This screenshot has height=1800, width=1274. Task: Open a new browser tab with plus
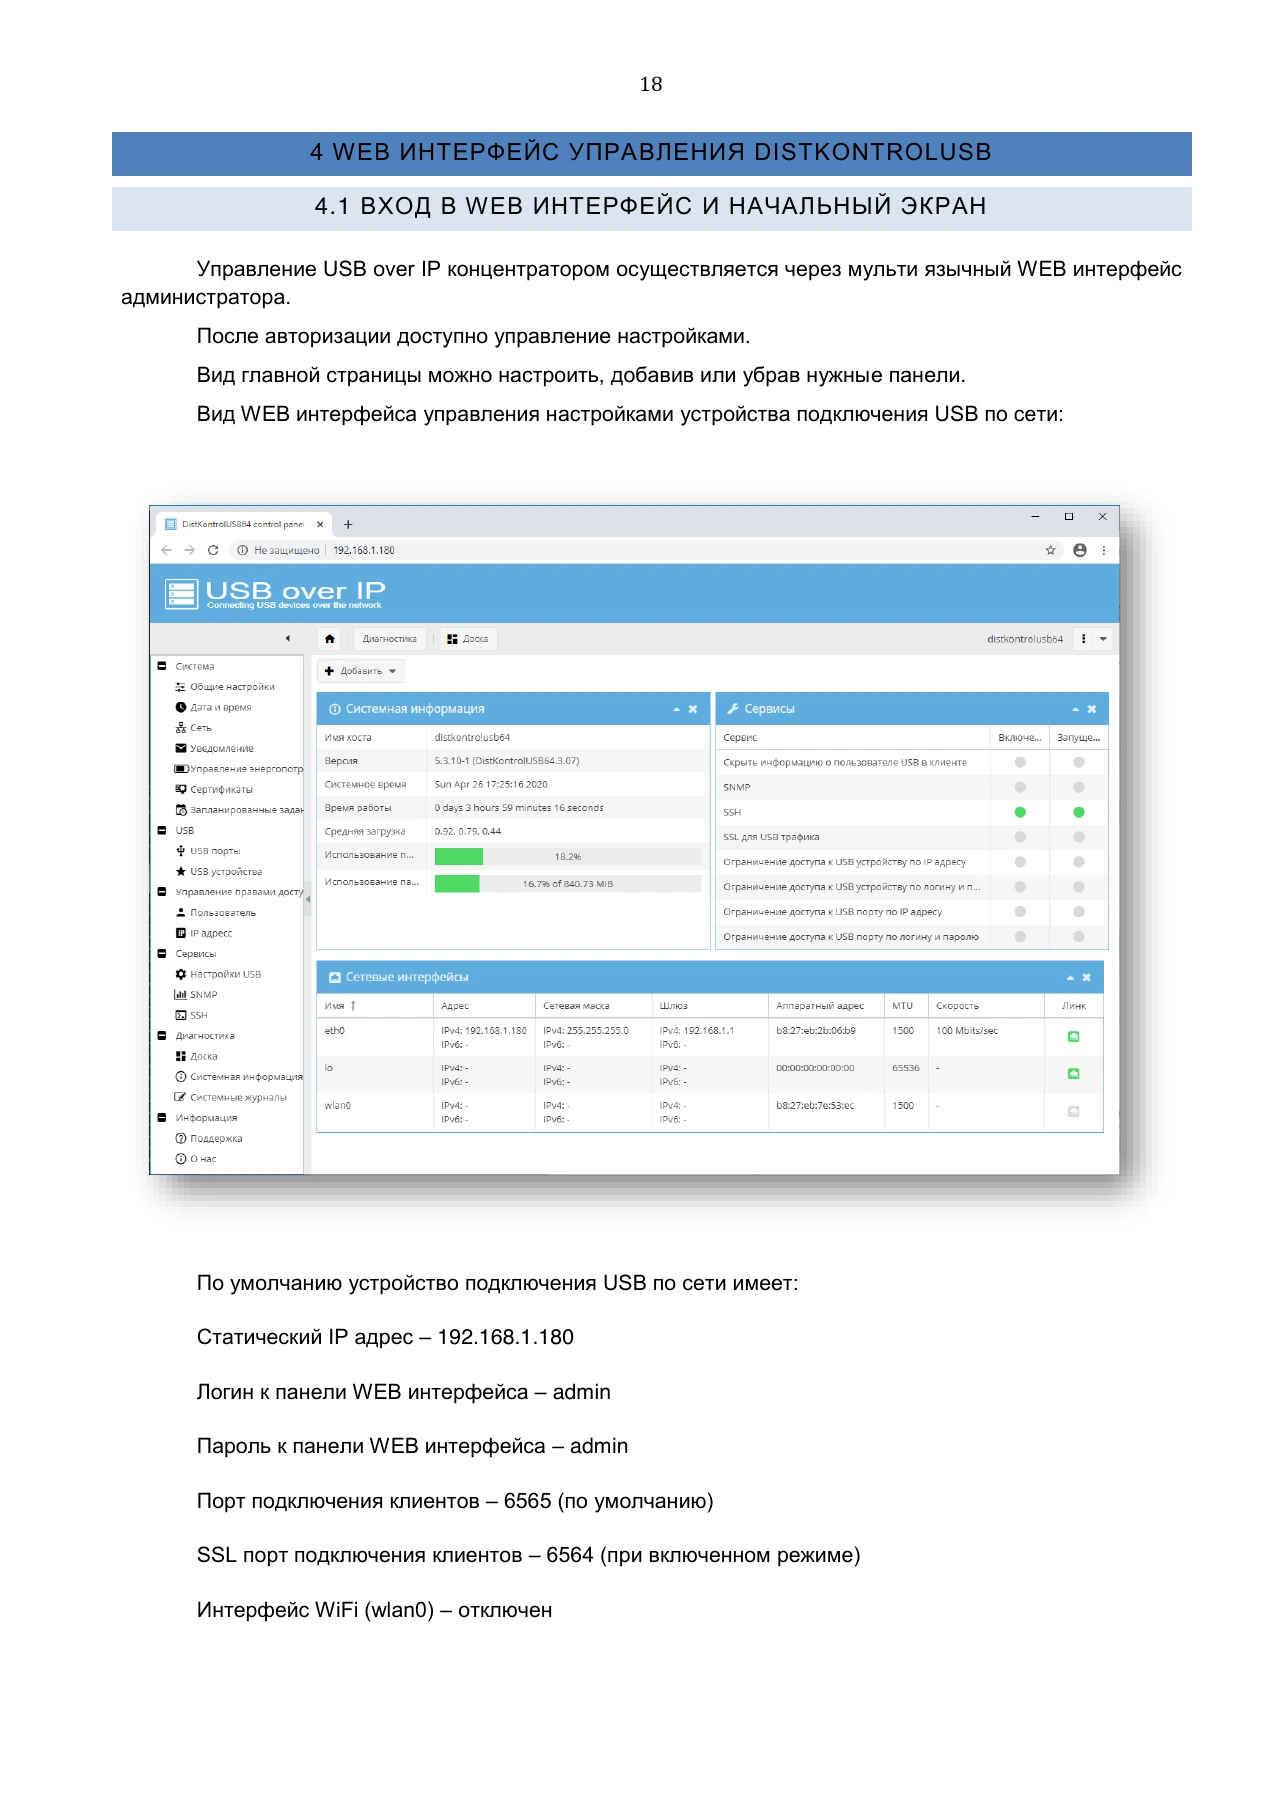pos(348,524)
